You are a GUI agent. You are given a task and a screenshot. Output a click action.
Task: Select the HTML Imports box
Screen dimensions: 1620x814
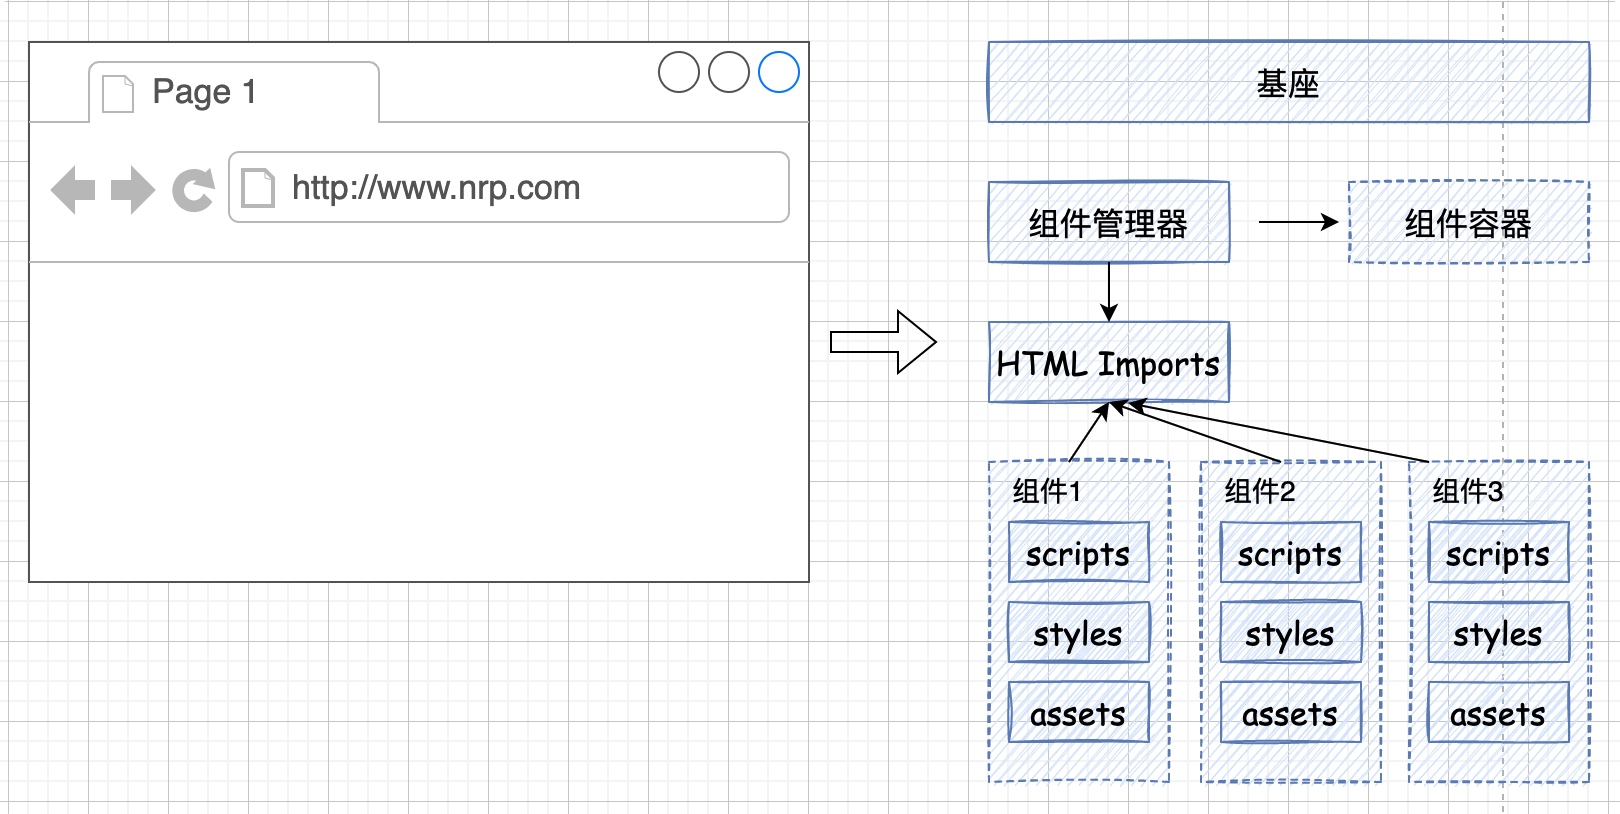(1108, 362)
